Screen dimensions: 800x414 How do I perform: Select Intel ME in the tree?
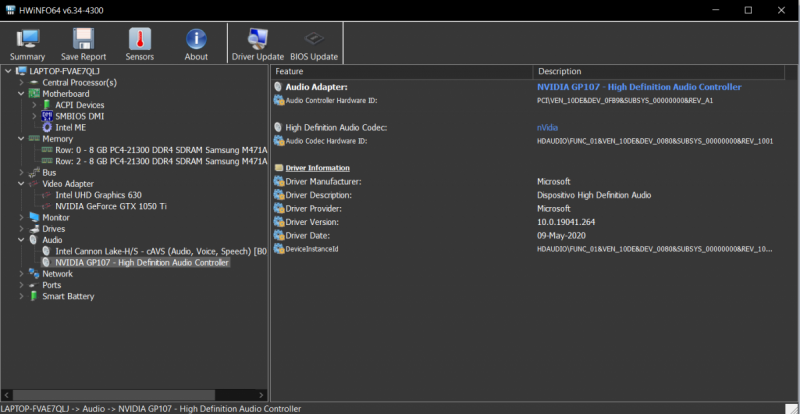point(70,127)
